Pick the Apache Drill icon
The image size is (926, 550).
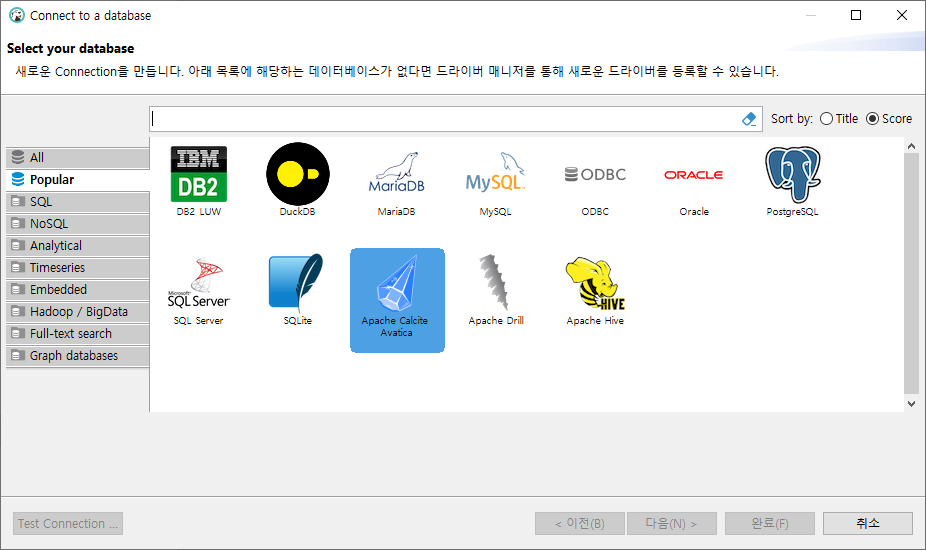495,282
